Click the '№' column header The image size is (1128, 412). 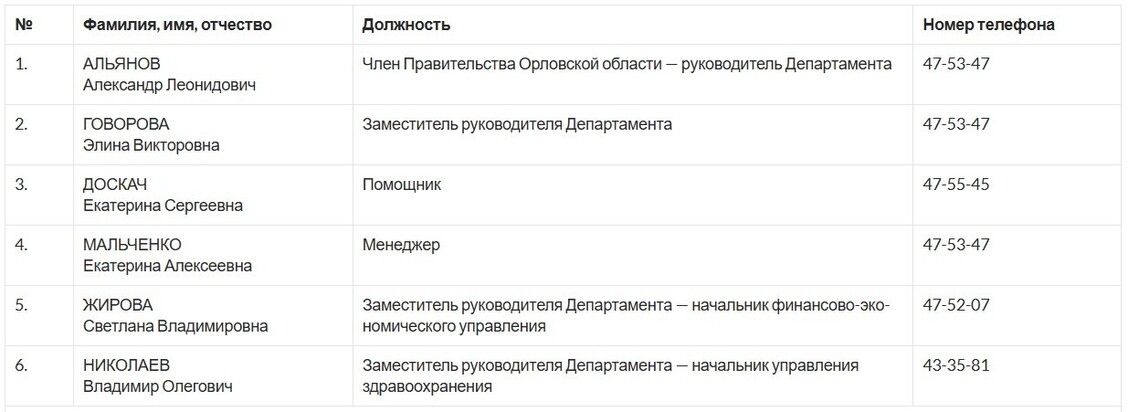pyautogui.click(x=24, y=24)
